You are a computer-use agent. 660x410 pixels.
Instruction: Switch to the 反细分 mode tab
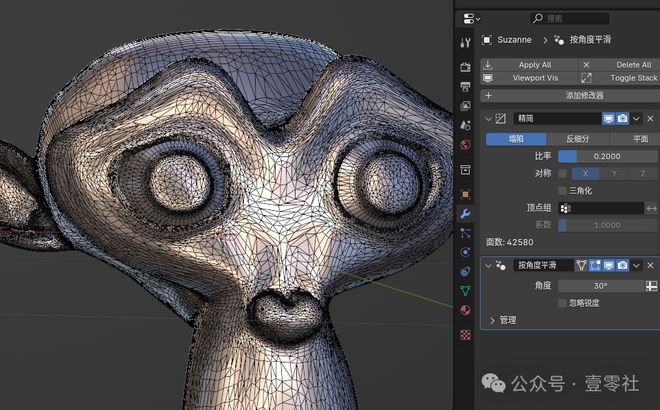click(x=578, y=139)
